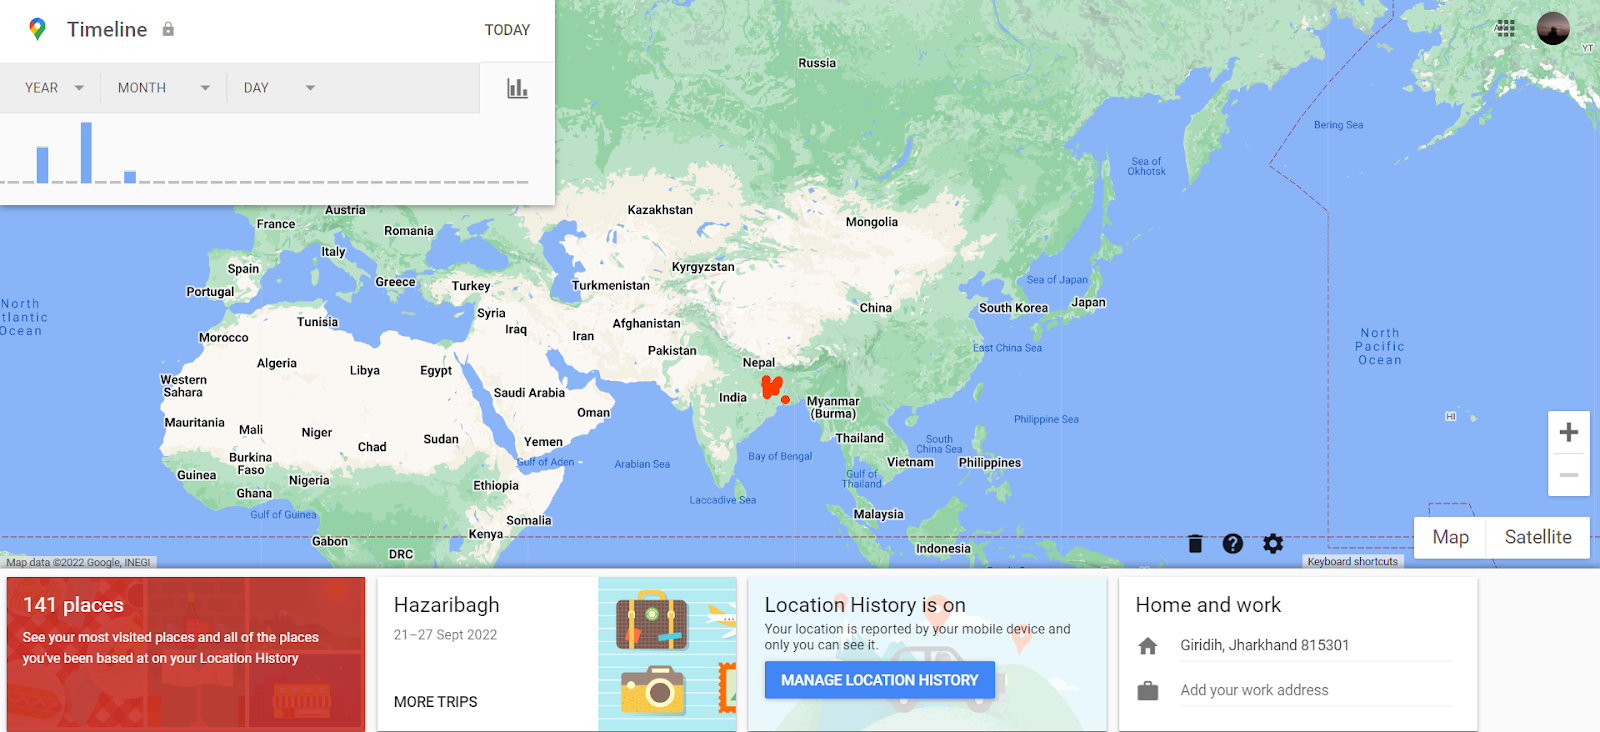Click the Google Maps pin logo
This screenshot has width=1600, height=732.
[x=37, y=29]
